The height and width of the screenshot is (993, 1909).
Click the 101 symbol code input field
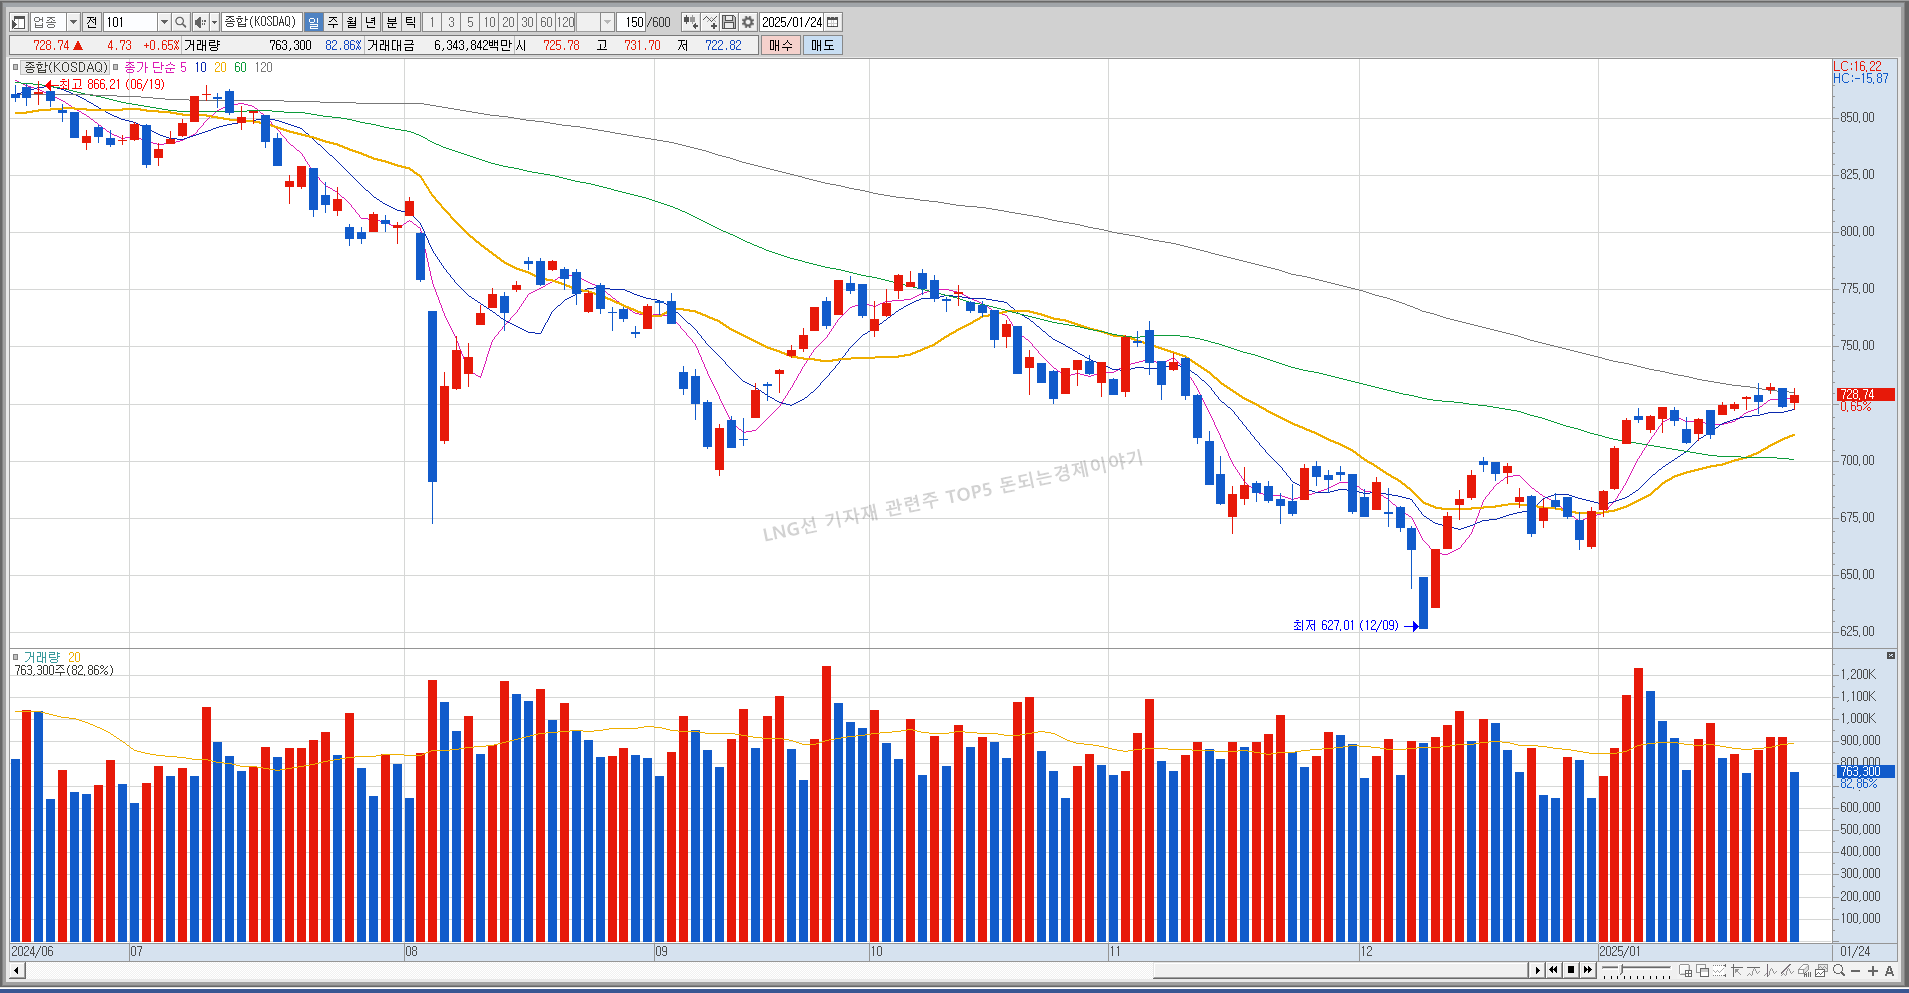(131, 22)
